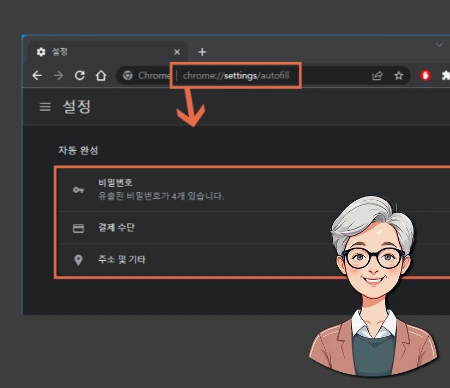450x388 pixels.
Task: Click the Chrome site info chip
Action: (x=146, y=76)
